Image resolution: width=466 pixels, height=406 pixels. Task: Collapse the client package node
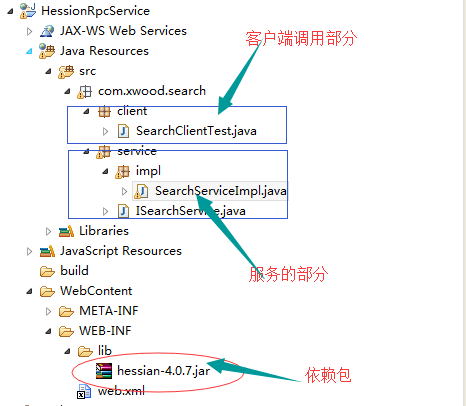87,111
